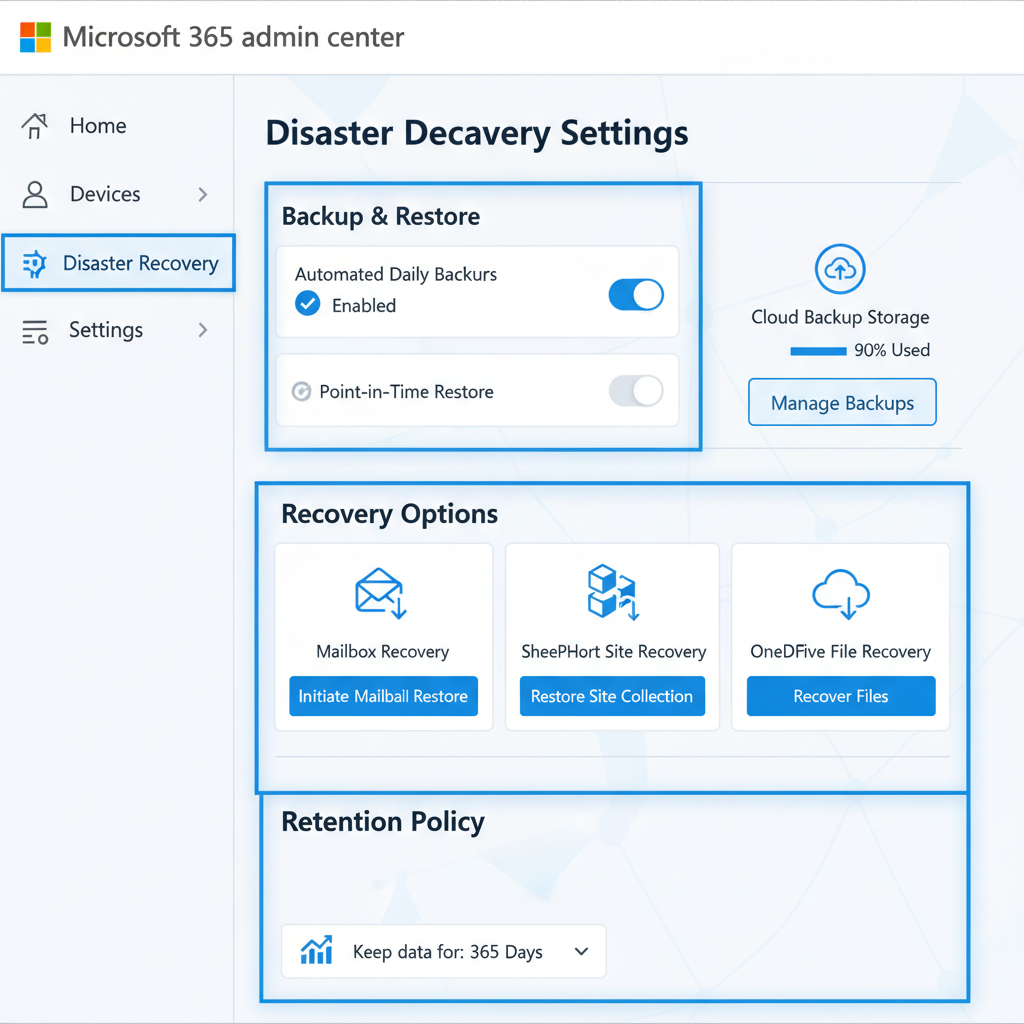Click the Cloud Backup Storage upload icon
This screenshot has width=1024, height=1024.
840,268
